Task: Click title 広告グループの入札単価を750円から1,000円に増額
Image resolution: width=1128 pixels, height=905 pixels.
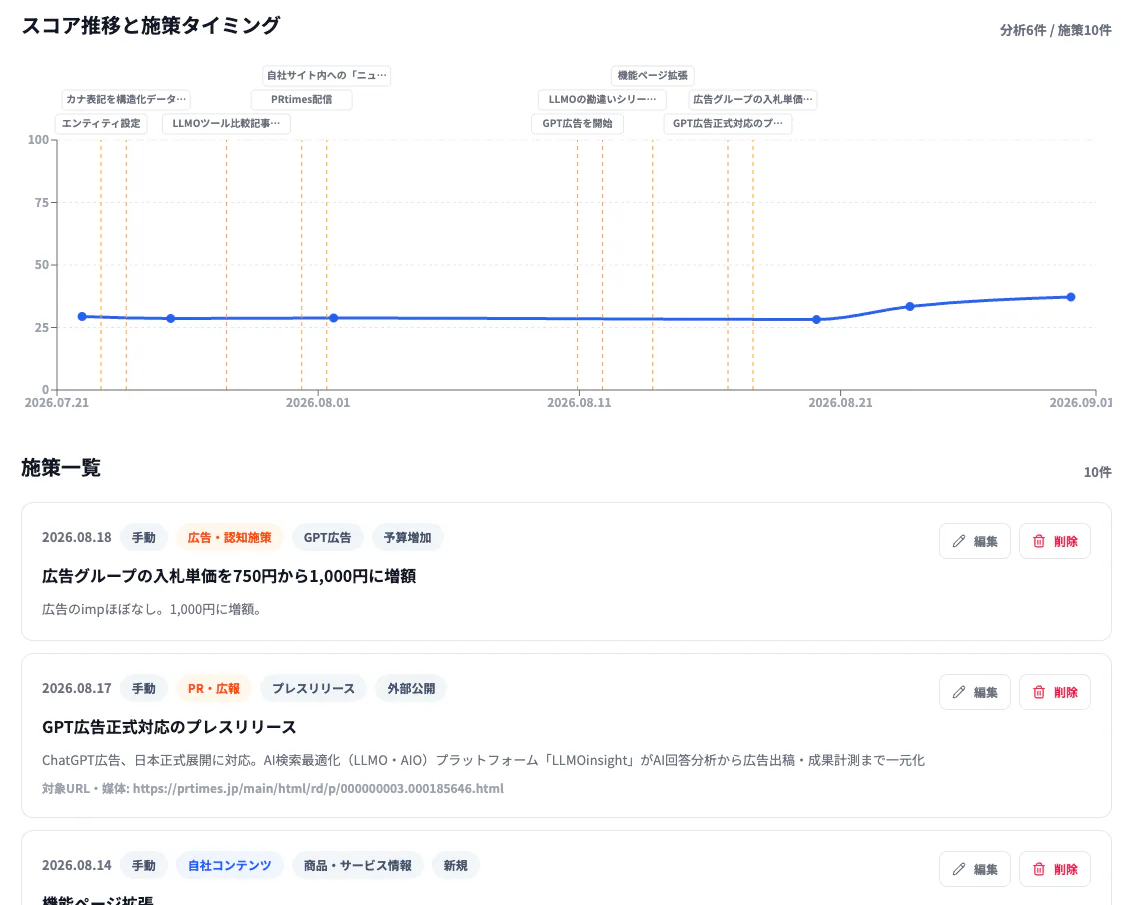Action: [x=229, y=576]
